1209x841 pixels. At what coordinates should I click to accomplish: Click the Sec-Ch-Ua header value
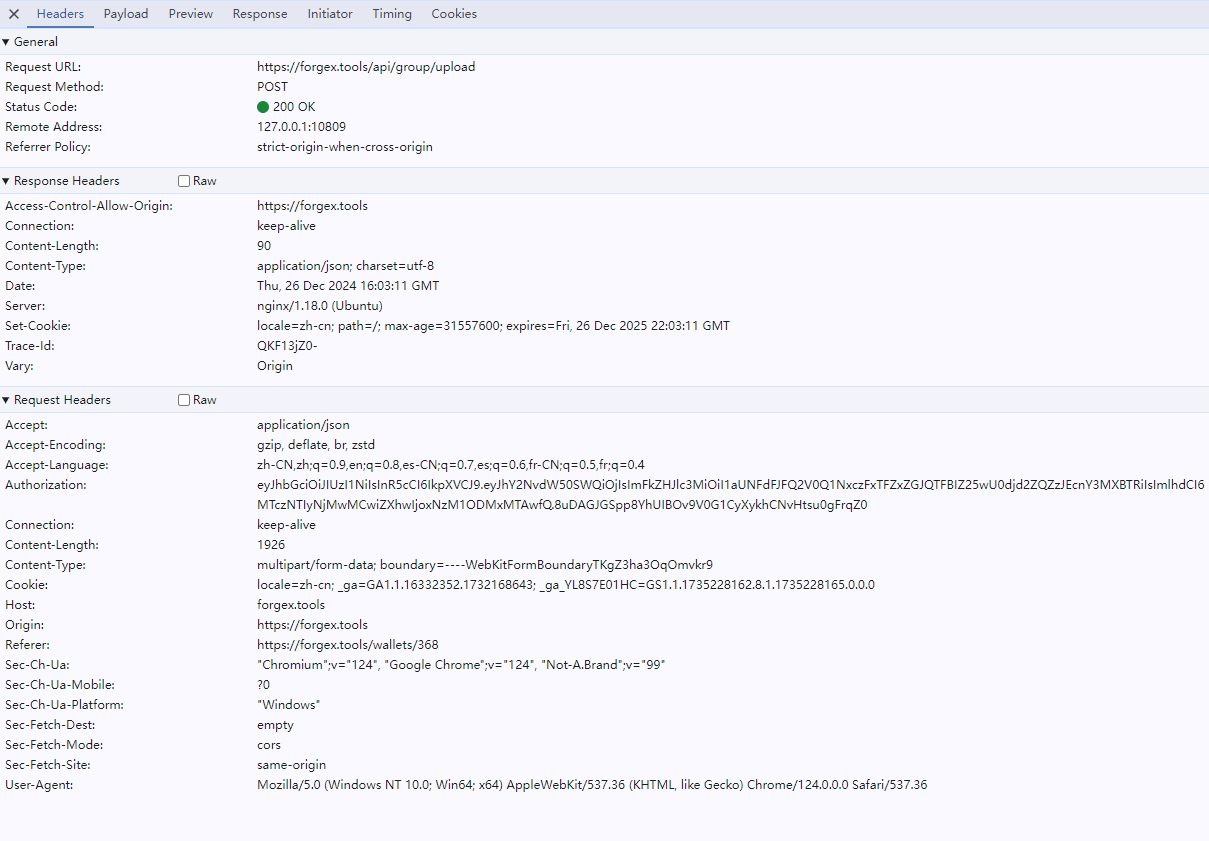click(x=461, y=665)
